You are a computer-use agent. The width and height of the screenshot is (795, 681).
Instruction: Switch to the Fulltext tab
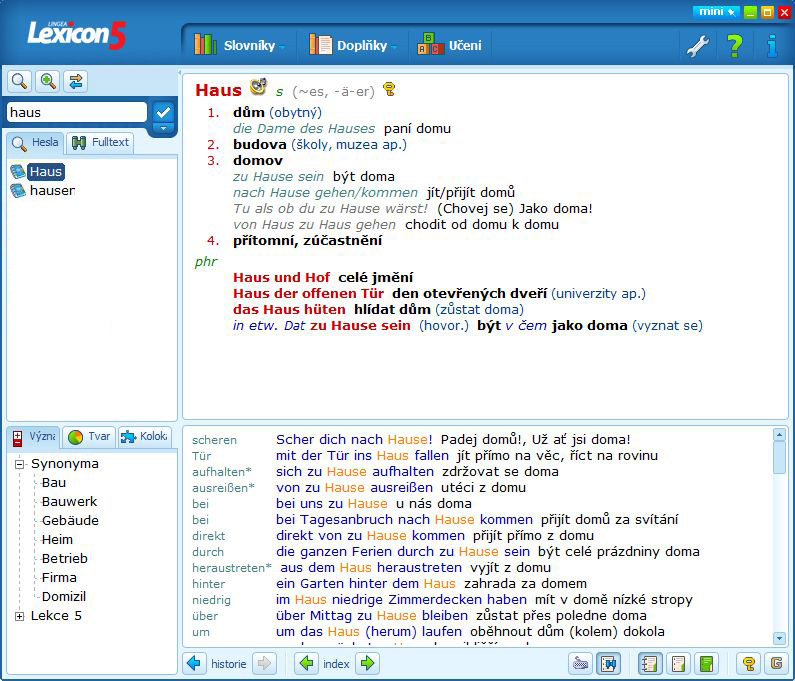coord(100,143)
